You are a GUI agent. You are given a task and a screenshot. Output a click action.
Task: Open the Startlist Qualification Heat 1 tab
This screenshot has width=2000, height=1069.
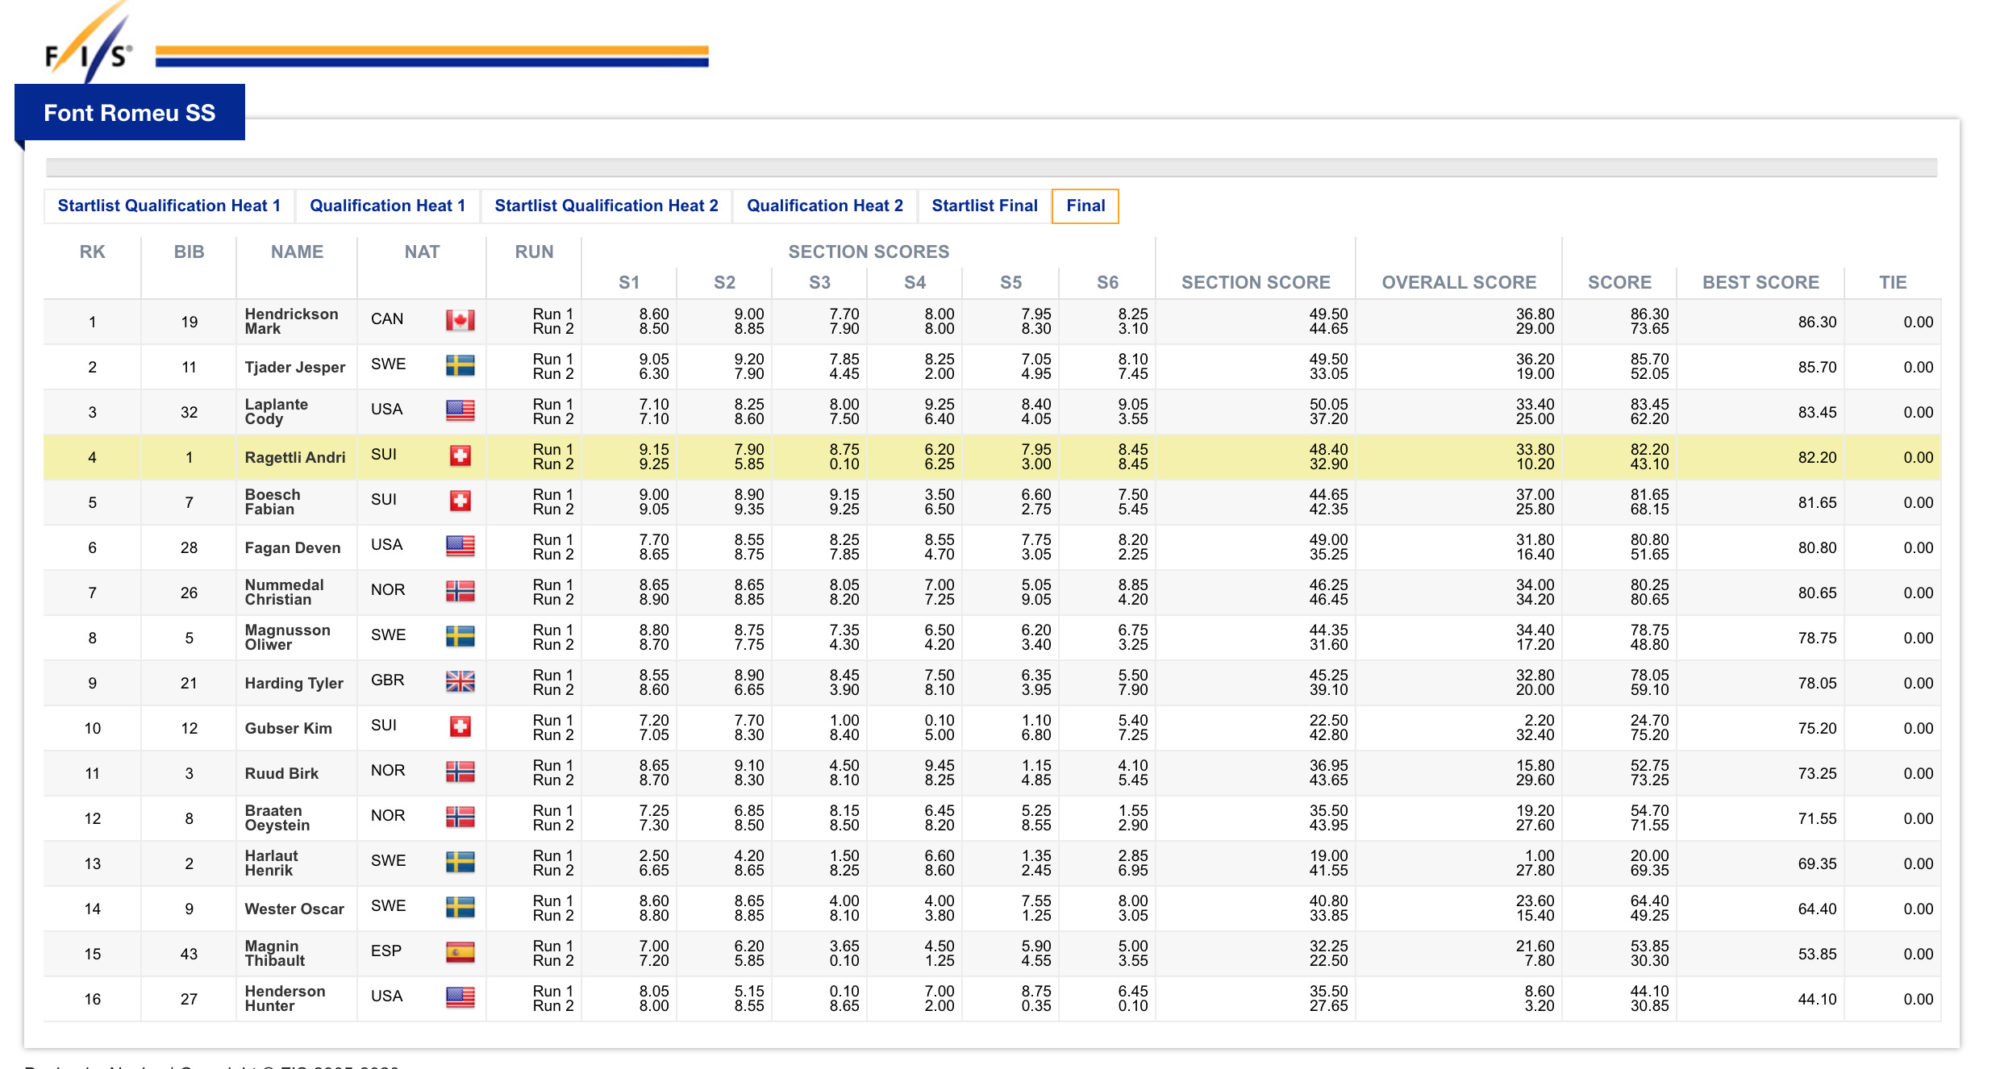click(x=169, y=206)
